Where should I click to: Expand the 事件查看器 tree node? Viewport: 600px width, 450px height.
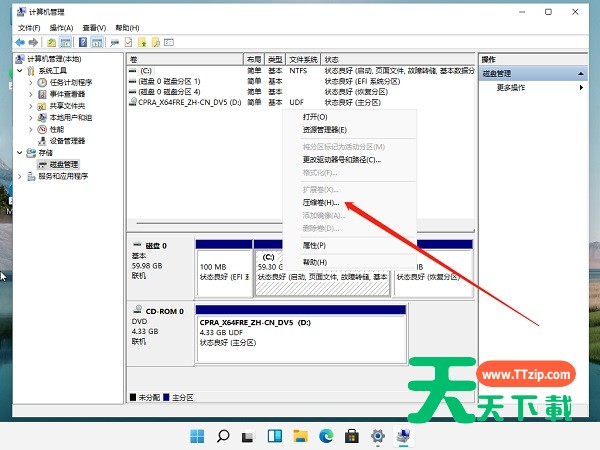click(31, 94)
